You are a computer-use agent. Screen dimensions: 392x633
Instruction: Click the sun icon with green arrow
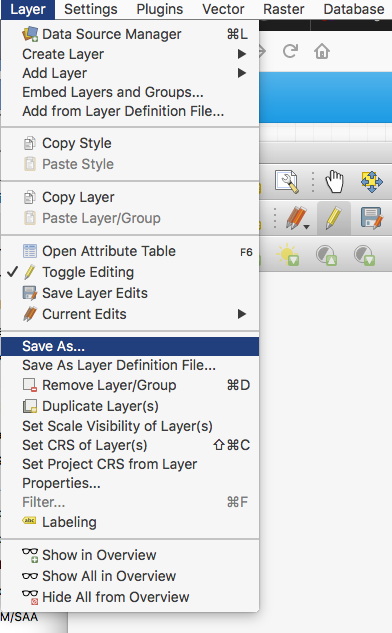(x=287, y=255)
